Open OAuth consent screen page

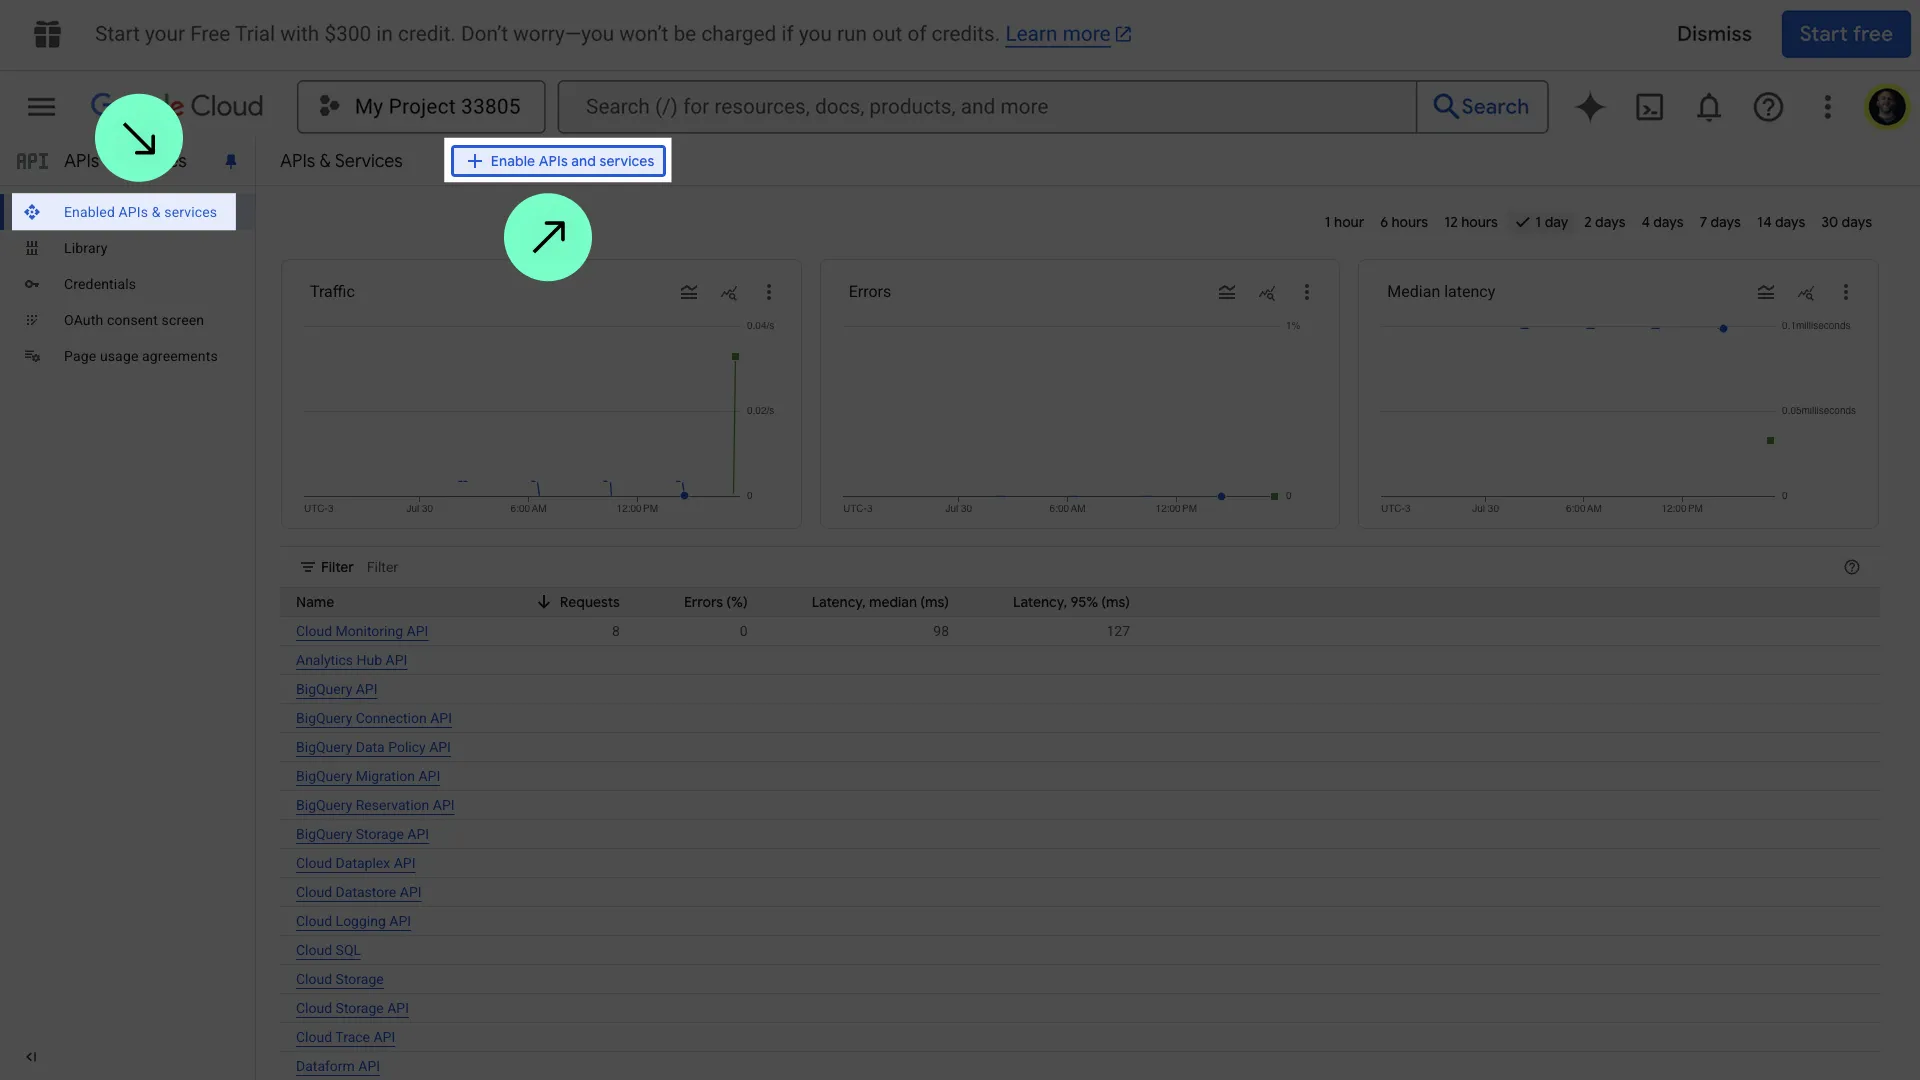(x=133, y=320)
